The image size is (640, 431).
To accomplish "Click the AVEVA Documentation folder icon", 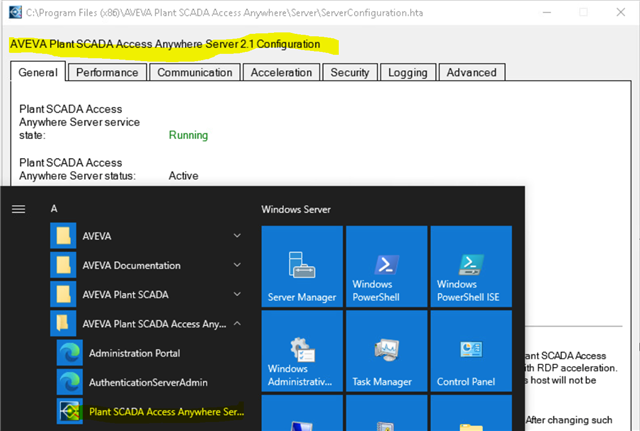I will coord(63,265).
